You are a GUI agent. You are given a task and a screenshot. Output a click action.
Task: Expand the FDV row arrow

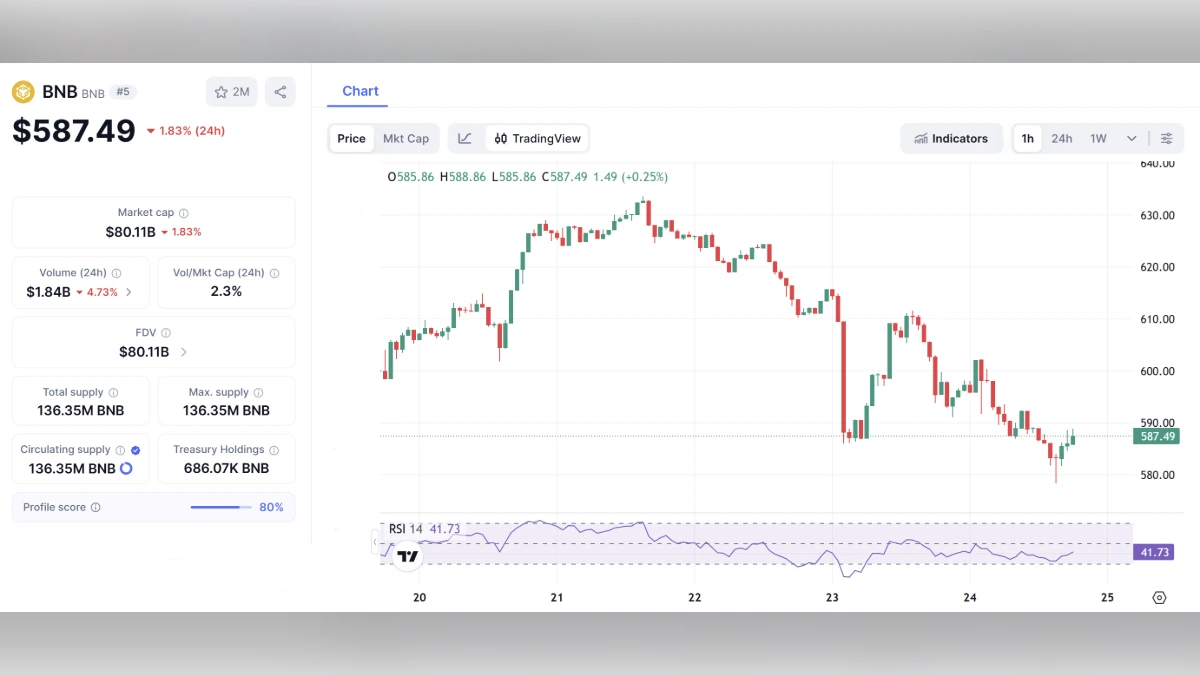click(x=185, y=352)
